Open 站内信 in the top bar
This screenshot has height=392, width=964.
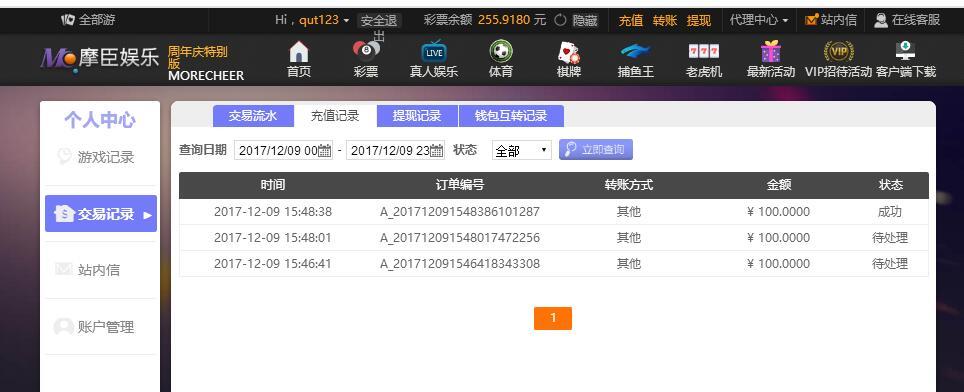click(x=831, y=20)
